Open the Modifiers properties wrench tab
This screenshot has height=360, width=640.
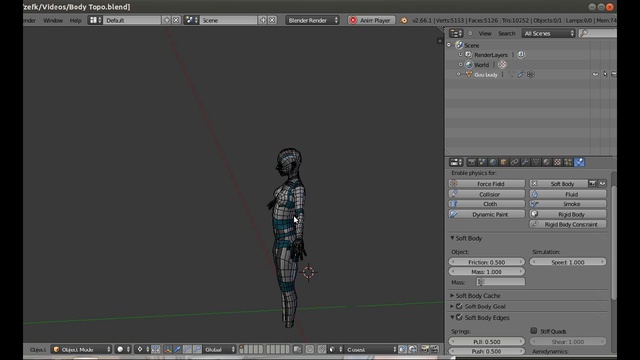[x=525, y=162]
